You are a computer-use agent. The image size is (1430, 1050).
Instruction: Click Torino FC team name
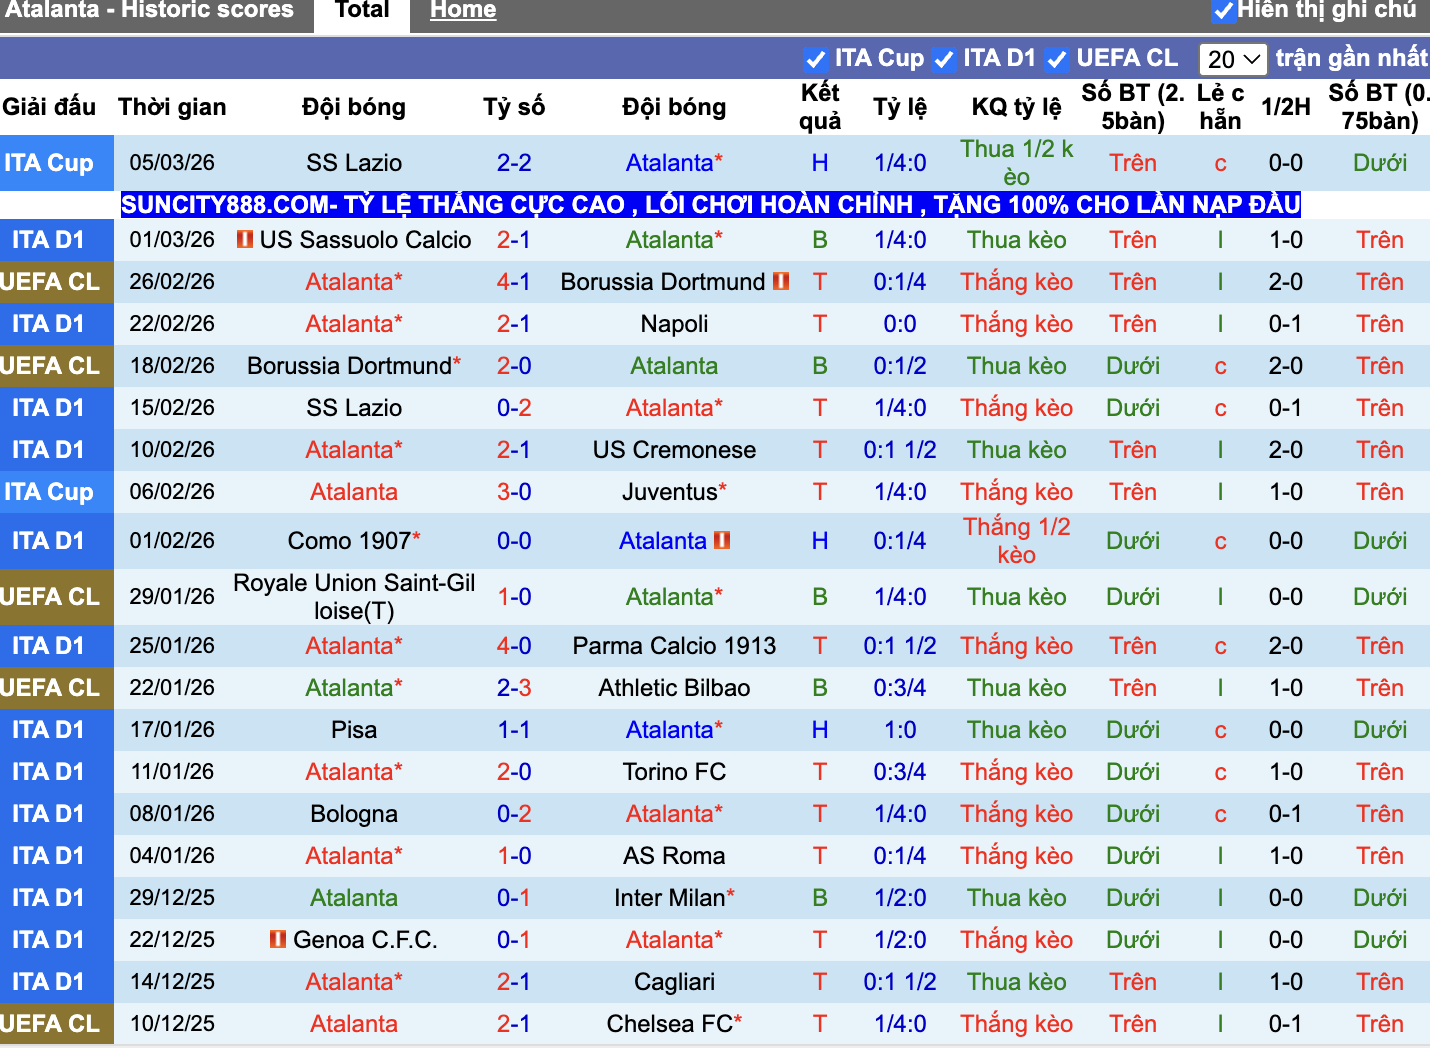click(675, 772)
